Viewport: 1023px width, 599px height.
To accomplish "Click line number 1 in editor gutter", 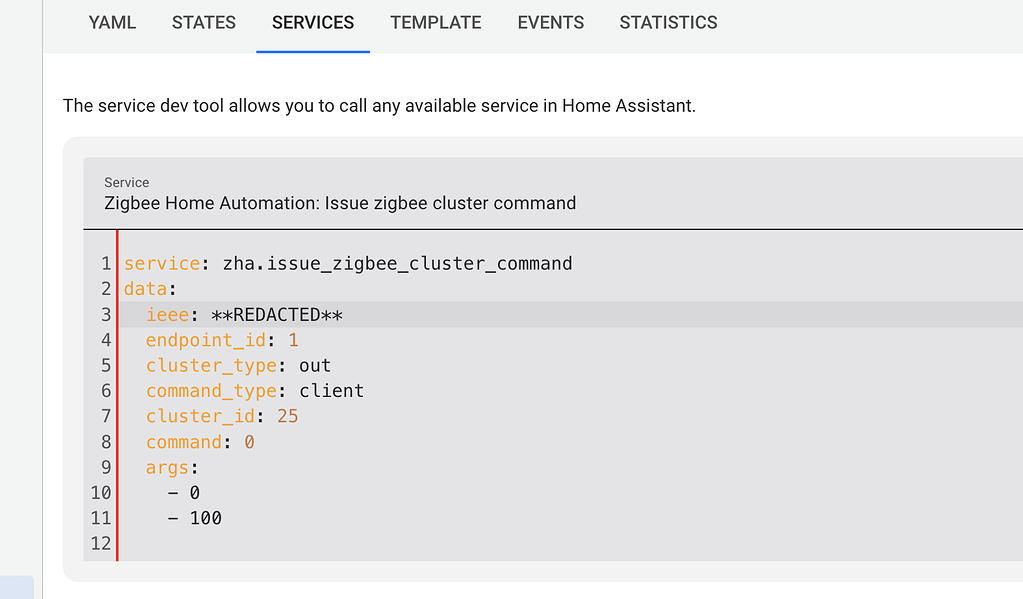I will click(106, 264).
